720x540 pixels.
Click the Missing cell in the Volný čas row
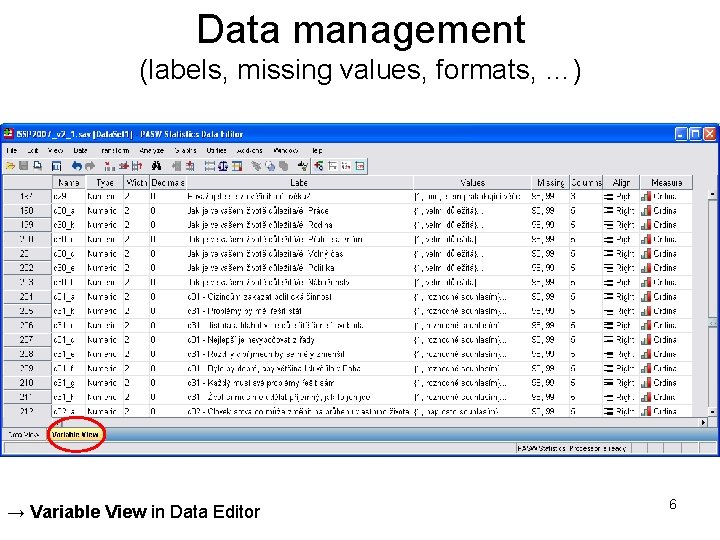(550, 254)
